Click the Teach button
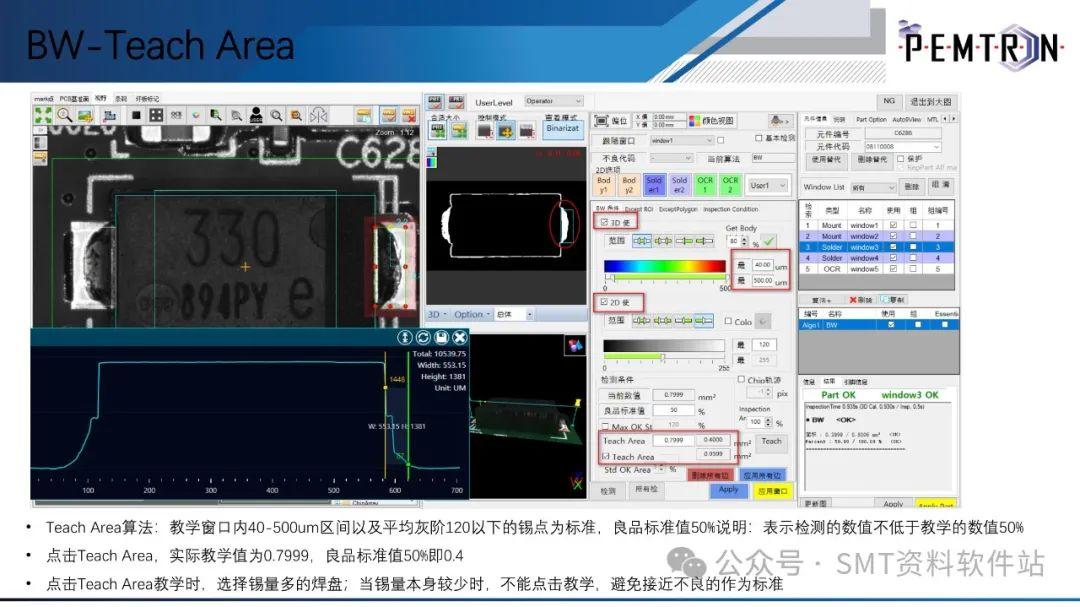Viewport: 1080px width, 607px height. click(771, 441)
